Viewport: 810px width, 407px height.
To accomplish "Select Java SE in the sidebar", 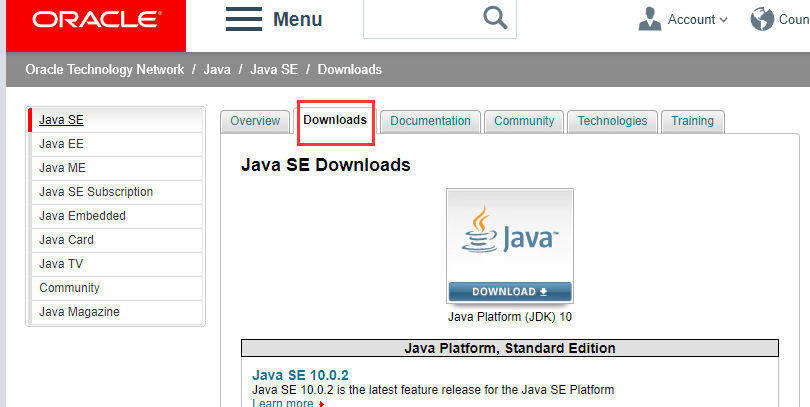I will pyautogui.click(x=116, y=120).
